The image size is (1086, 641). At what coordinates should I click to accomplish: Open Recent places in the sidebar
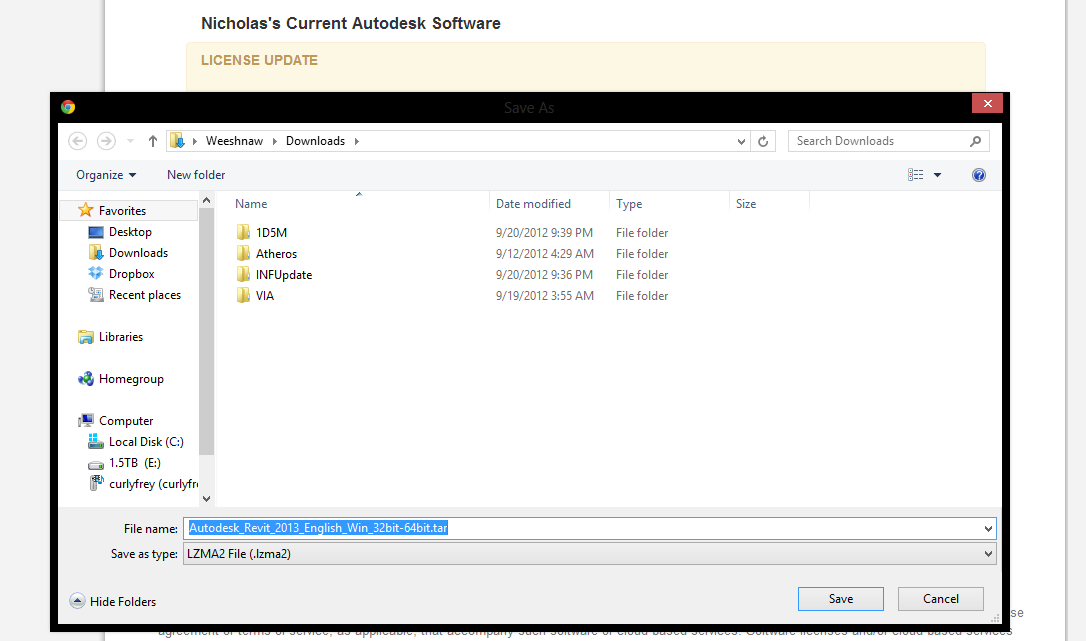[x=144, y=295]
